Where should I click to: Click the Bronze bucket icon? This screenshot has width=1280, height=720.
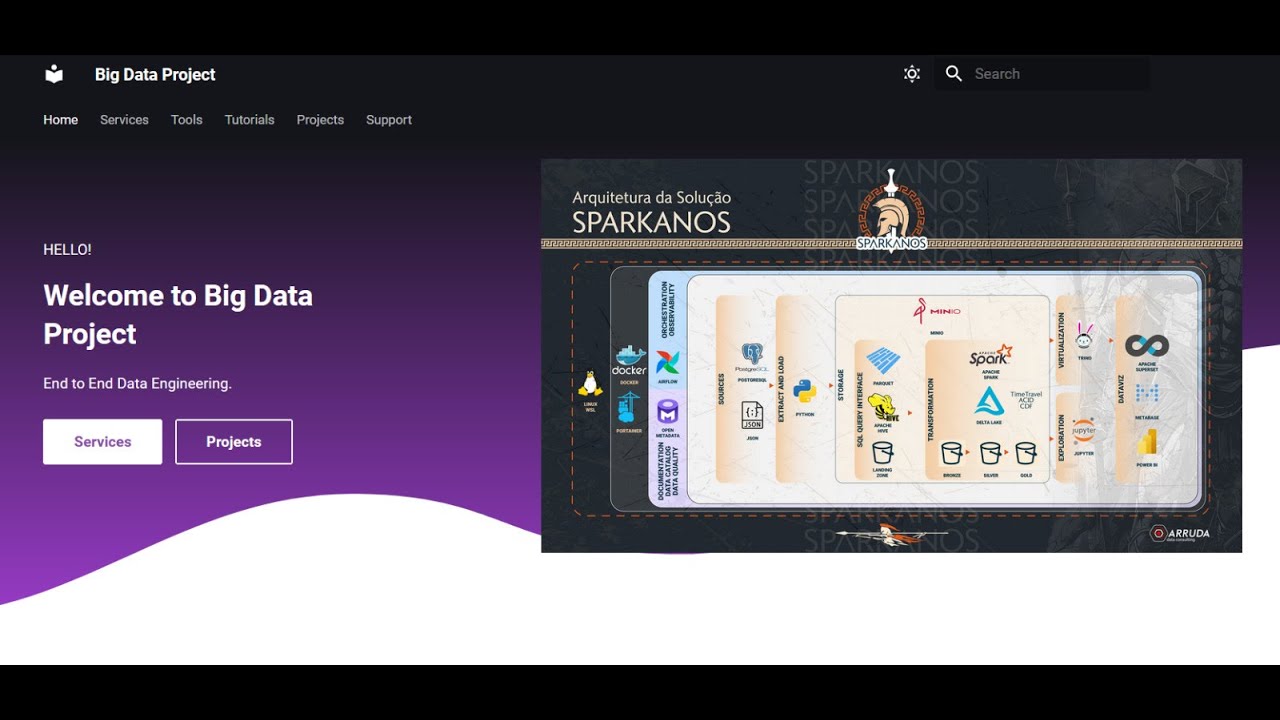[952, 453]
